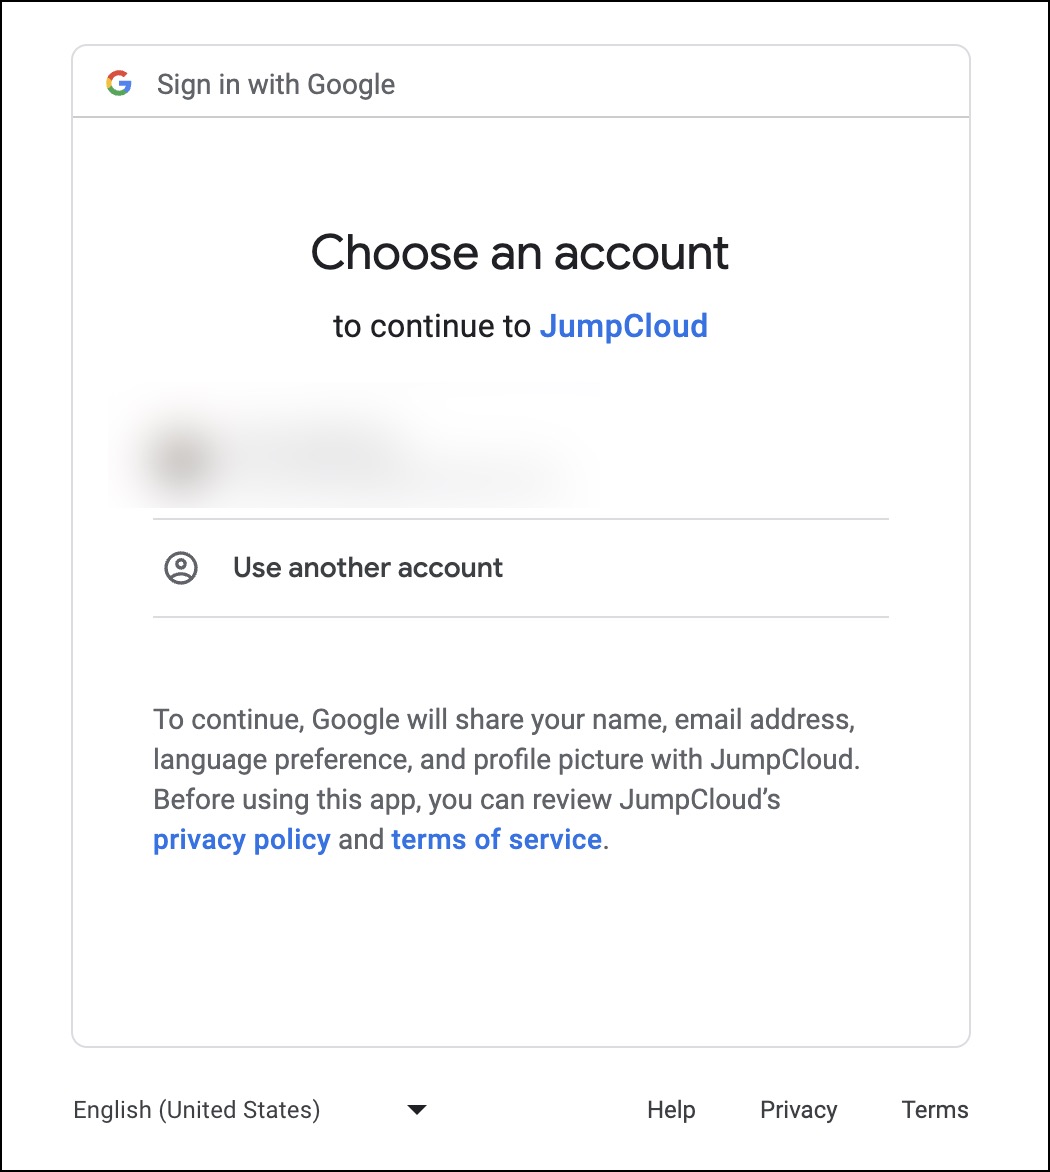
Task: Open the English (United States) language selector
Action: (x=197, y=1110)
